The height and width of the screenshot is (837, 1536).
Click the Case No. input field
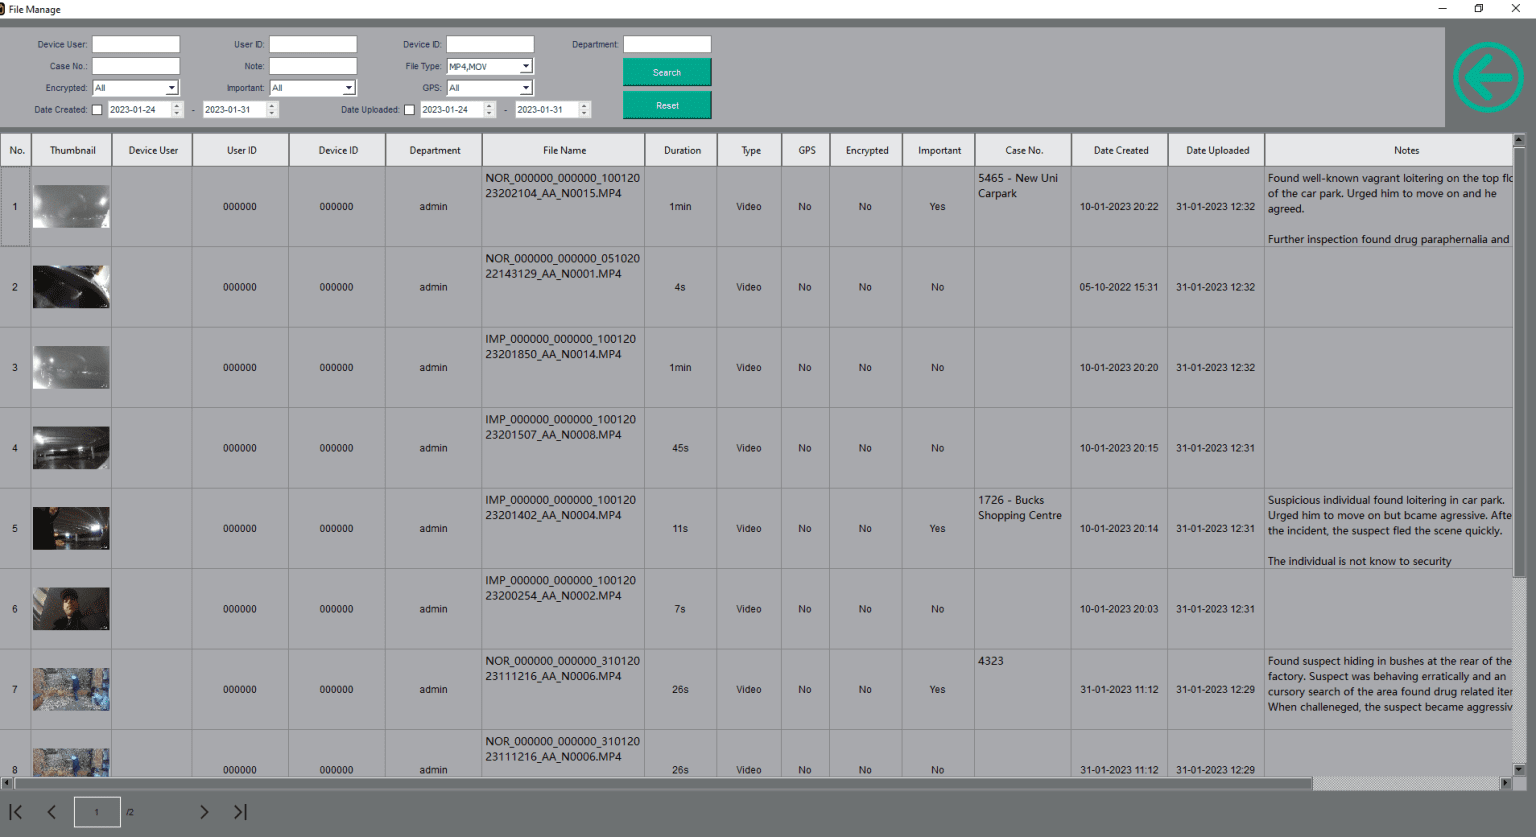point(136,66)
